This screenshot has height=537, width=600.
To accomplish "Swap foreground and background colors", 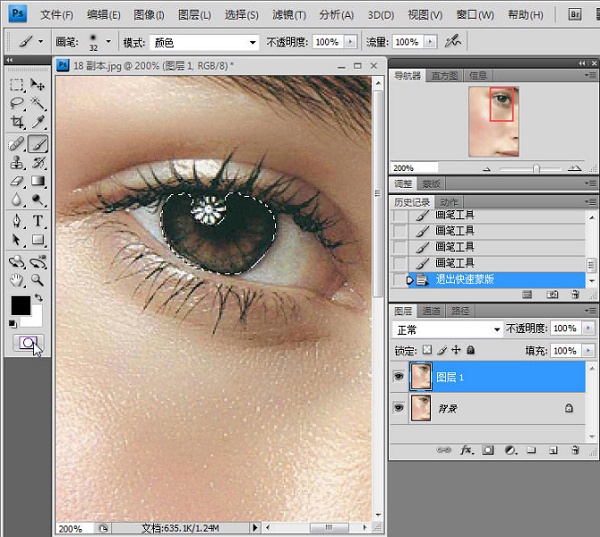I will pyautogui.click(x=39, y=297).
